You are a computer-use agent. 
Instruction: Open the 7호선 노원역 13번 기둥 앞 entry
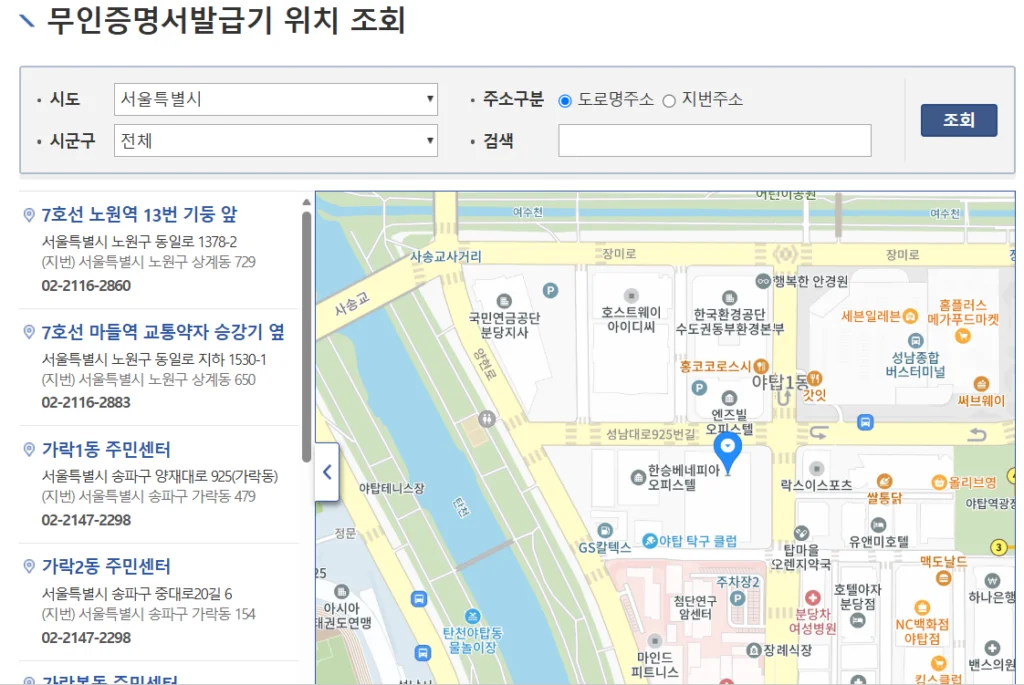pyautogui.click(x=139, y=214)
